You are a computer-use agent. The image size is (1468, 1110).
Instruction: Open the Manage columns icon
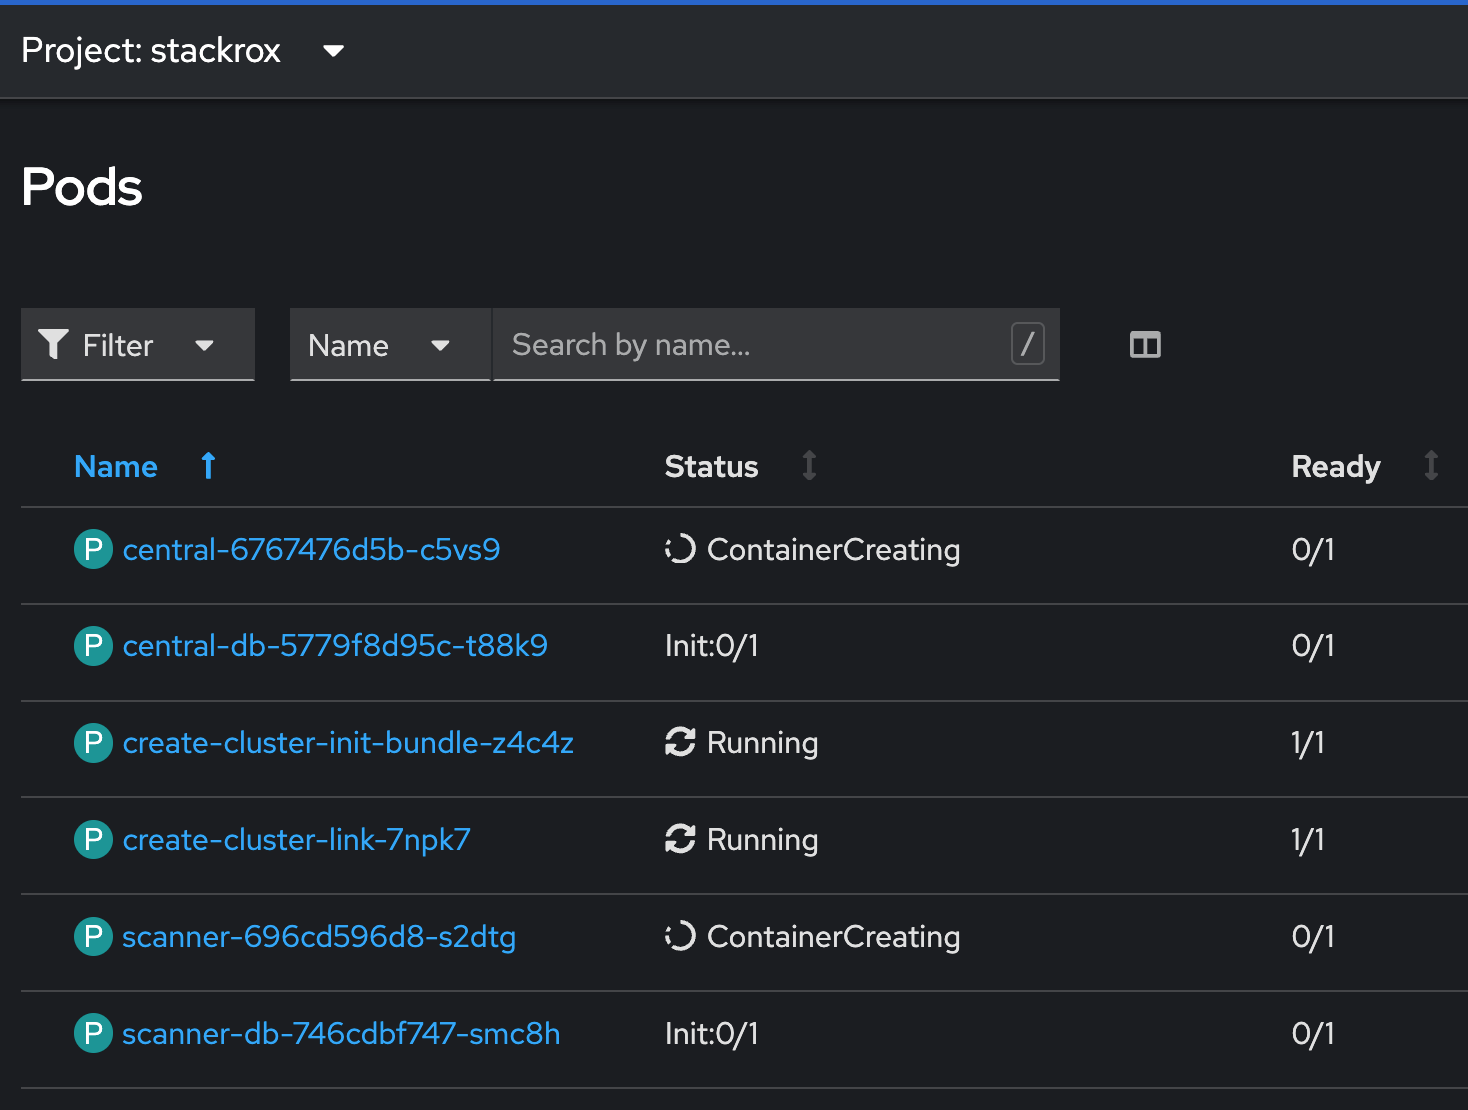tap(1145, 345)
